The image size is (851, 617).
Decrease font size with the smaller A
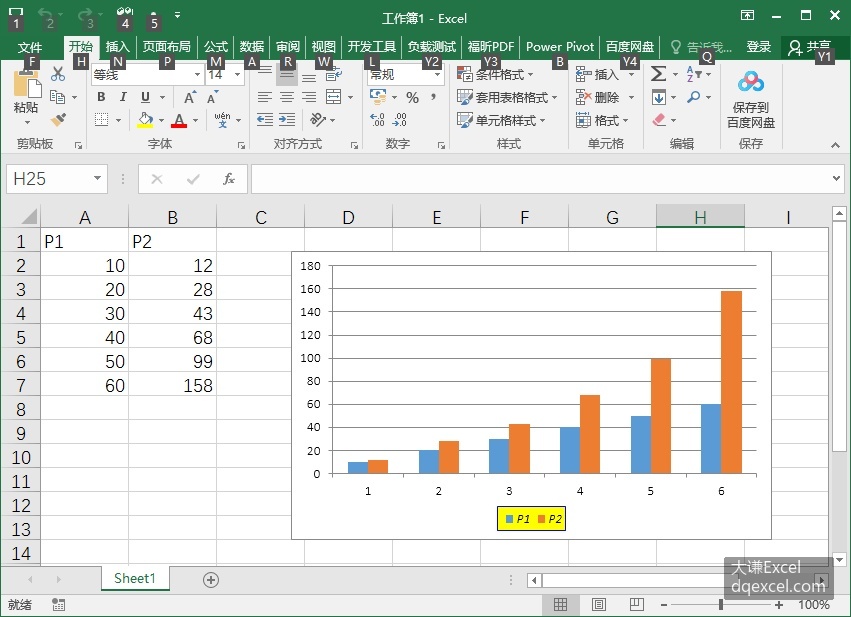[212, 98]
